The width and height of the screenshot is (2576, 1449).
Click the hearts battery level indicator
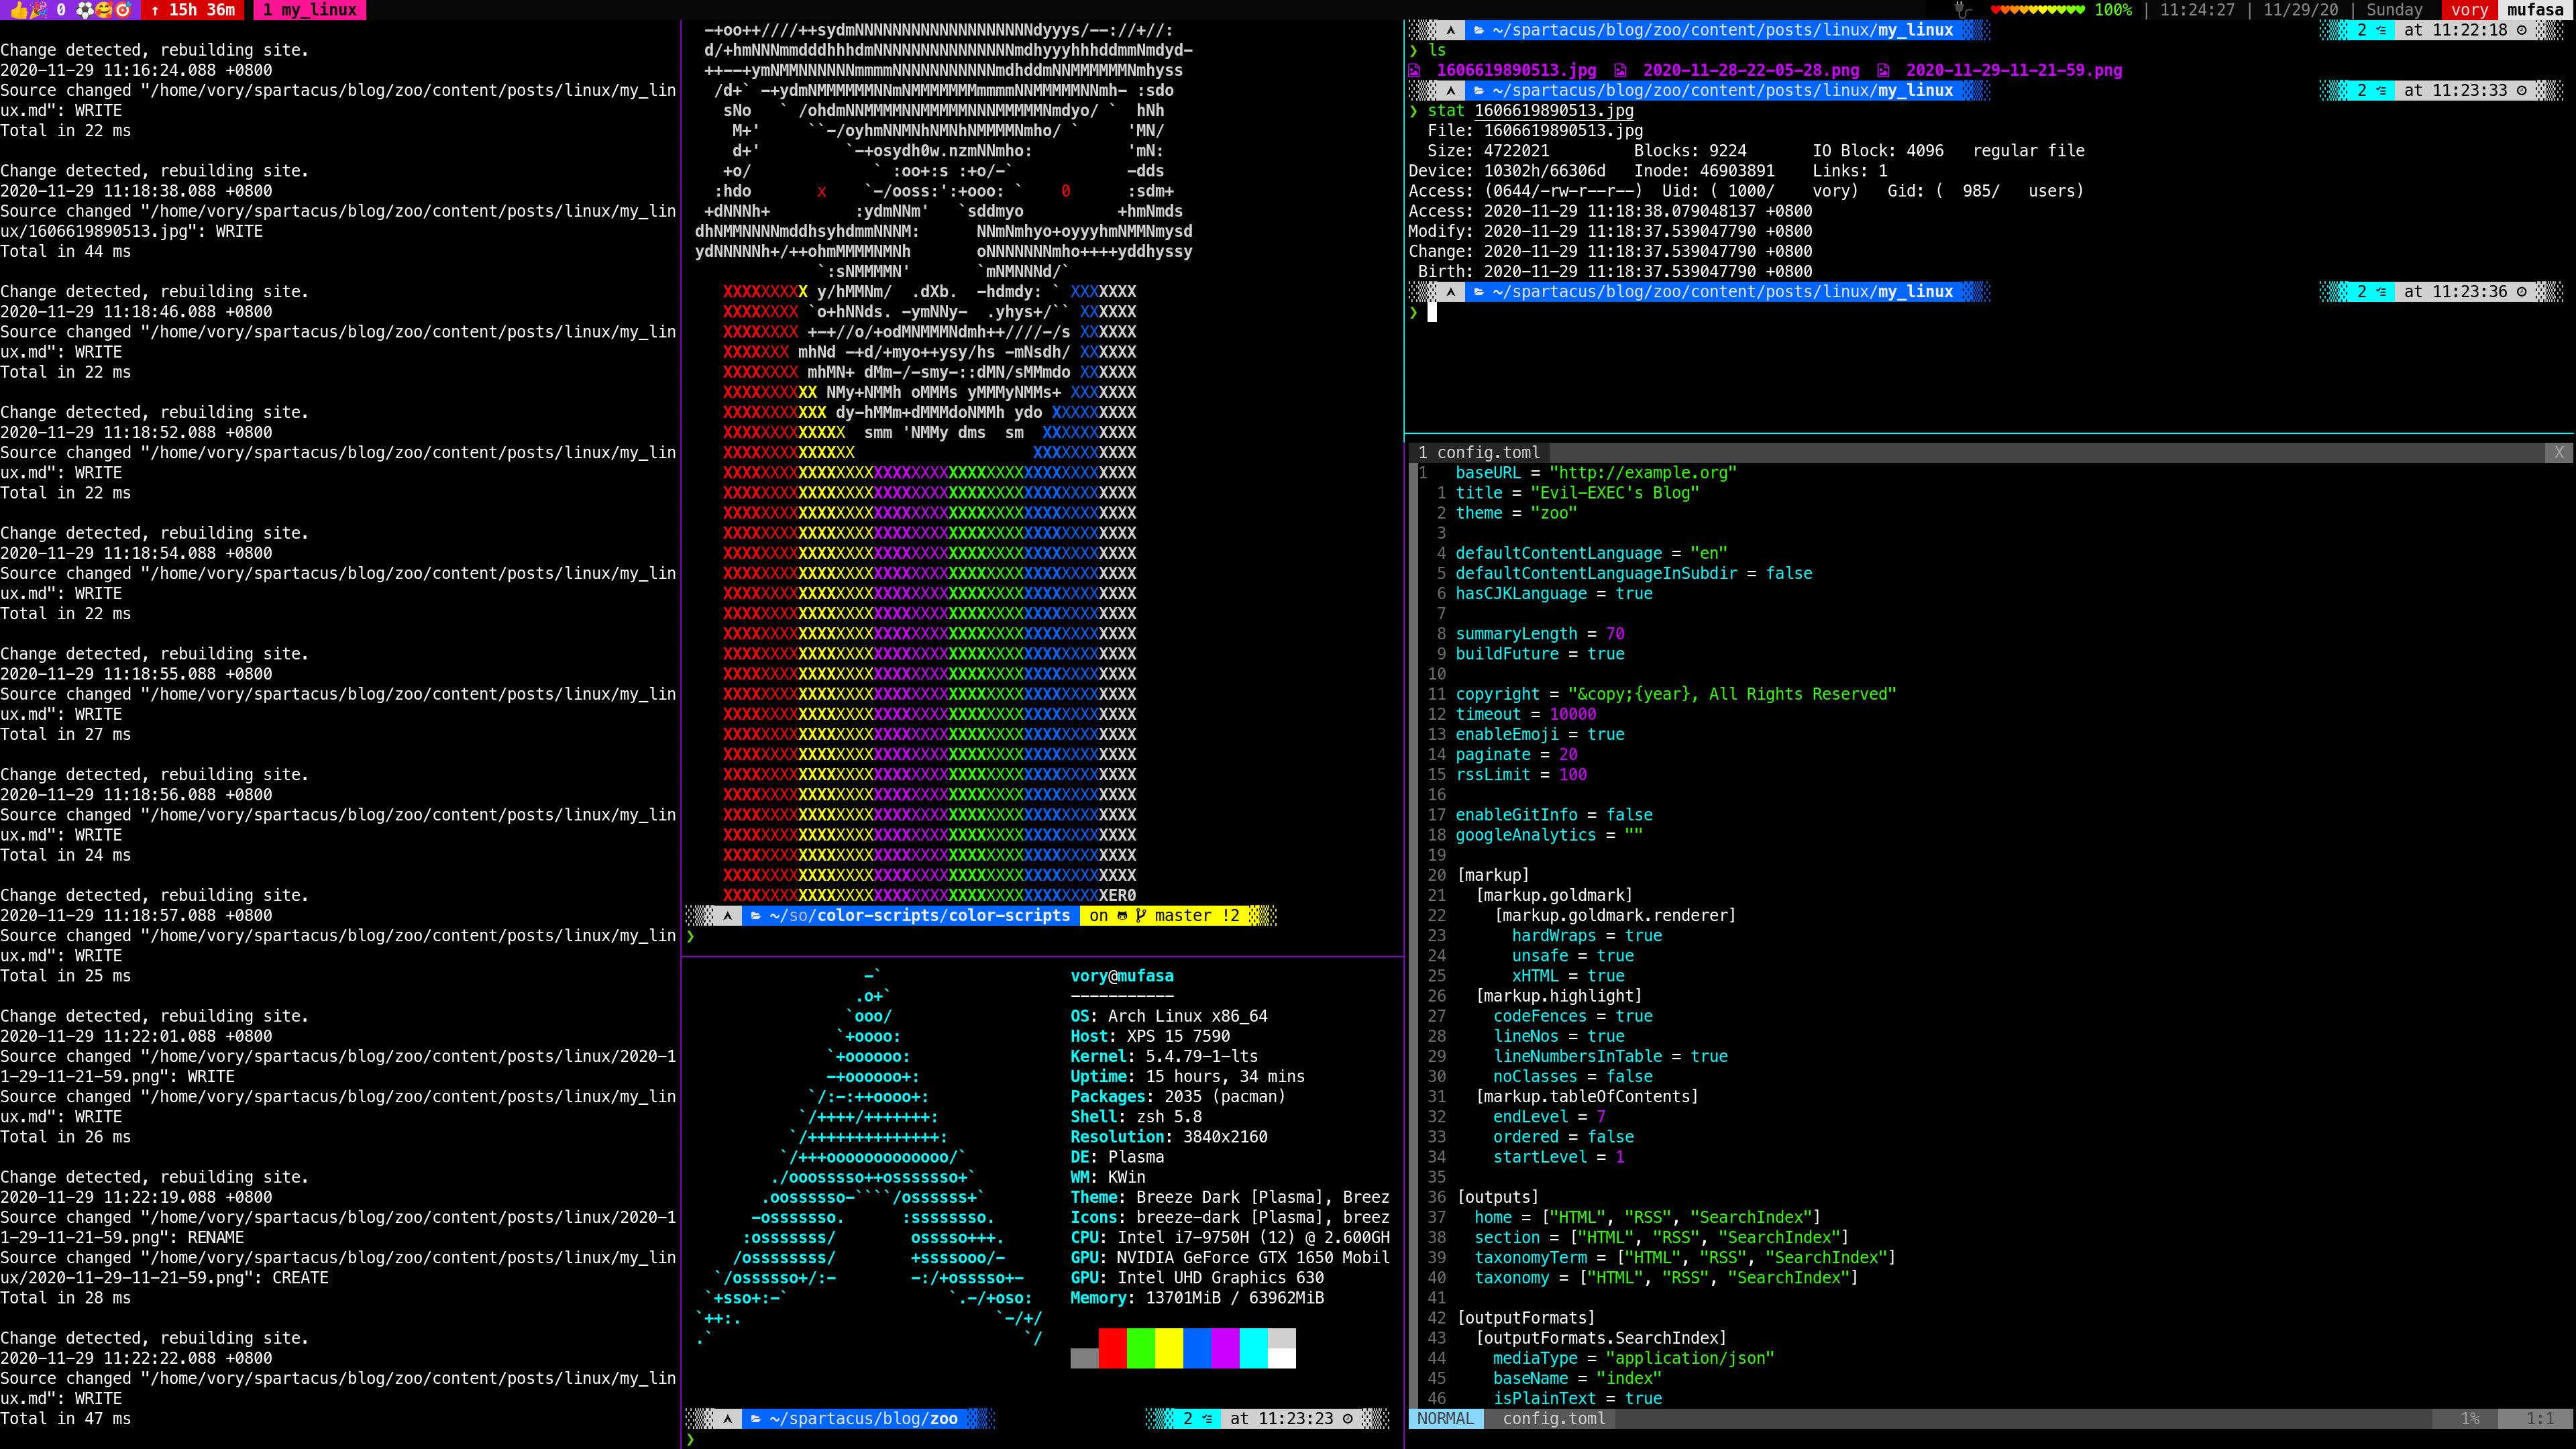[2037, 10]
